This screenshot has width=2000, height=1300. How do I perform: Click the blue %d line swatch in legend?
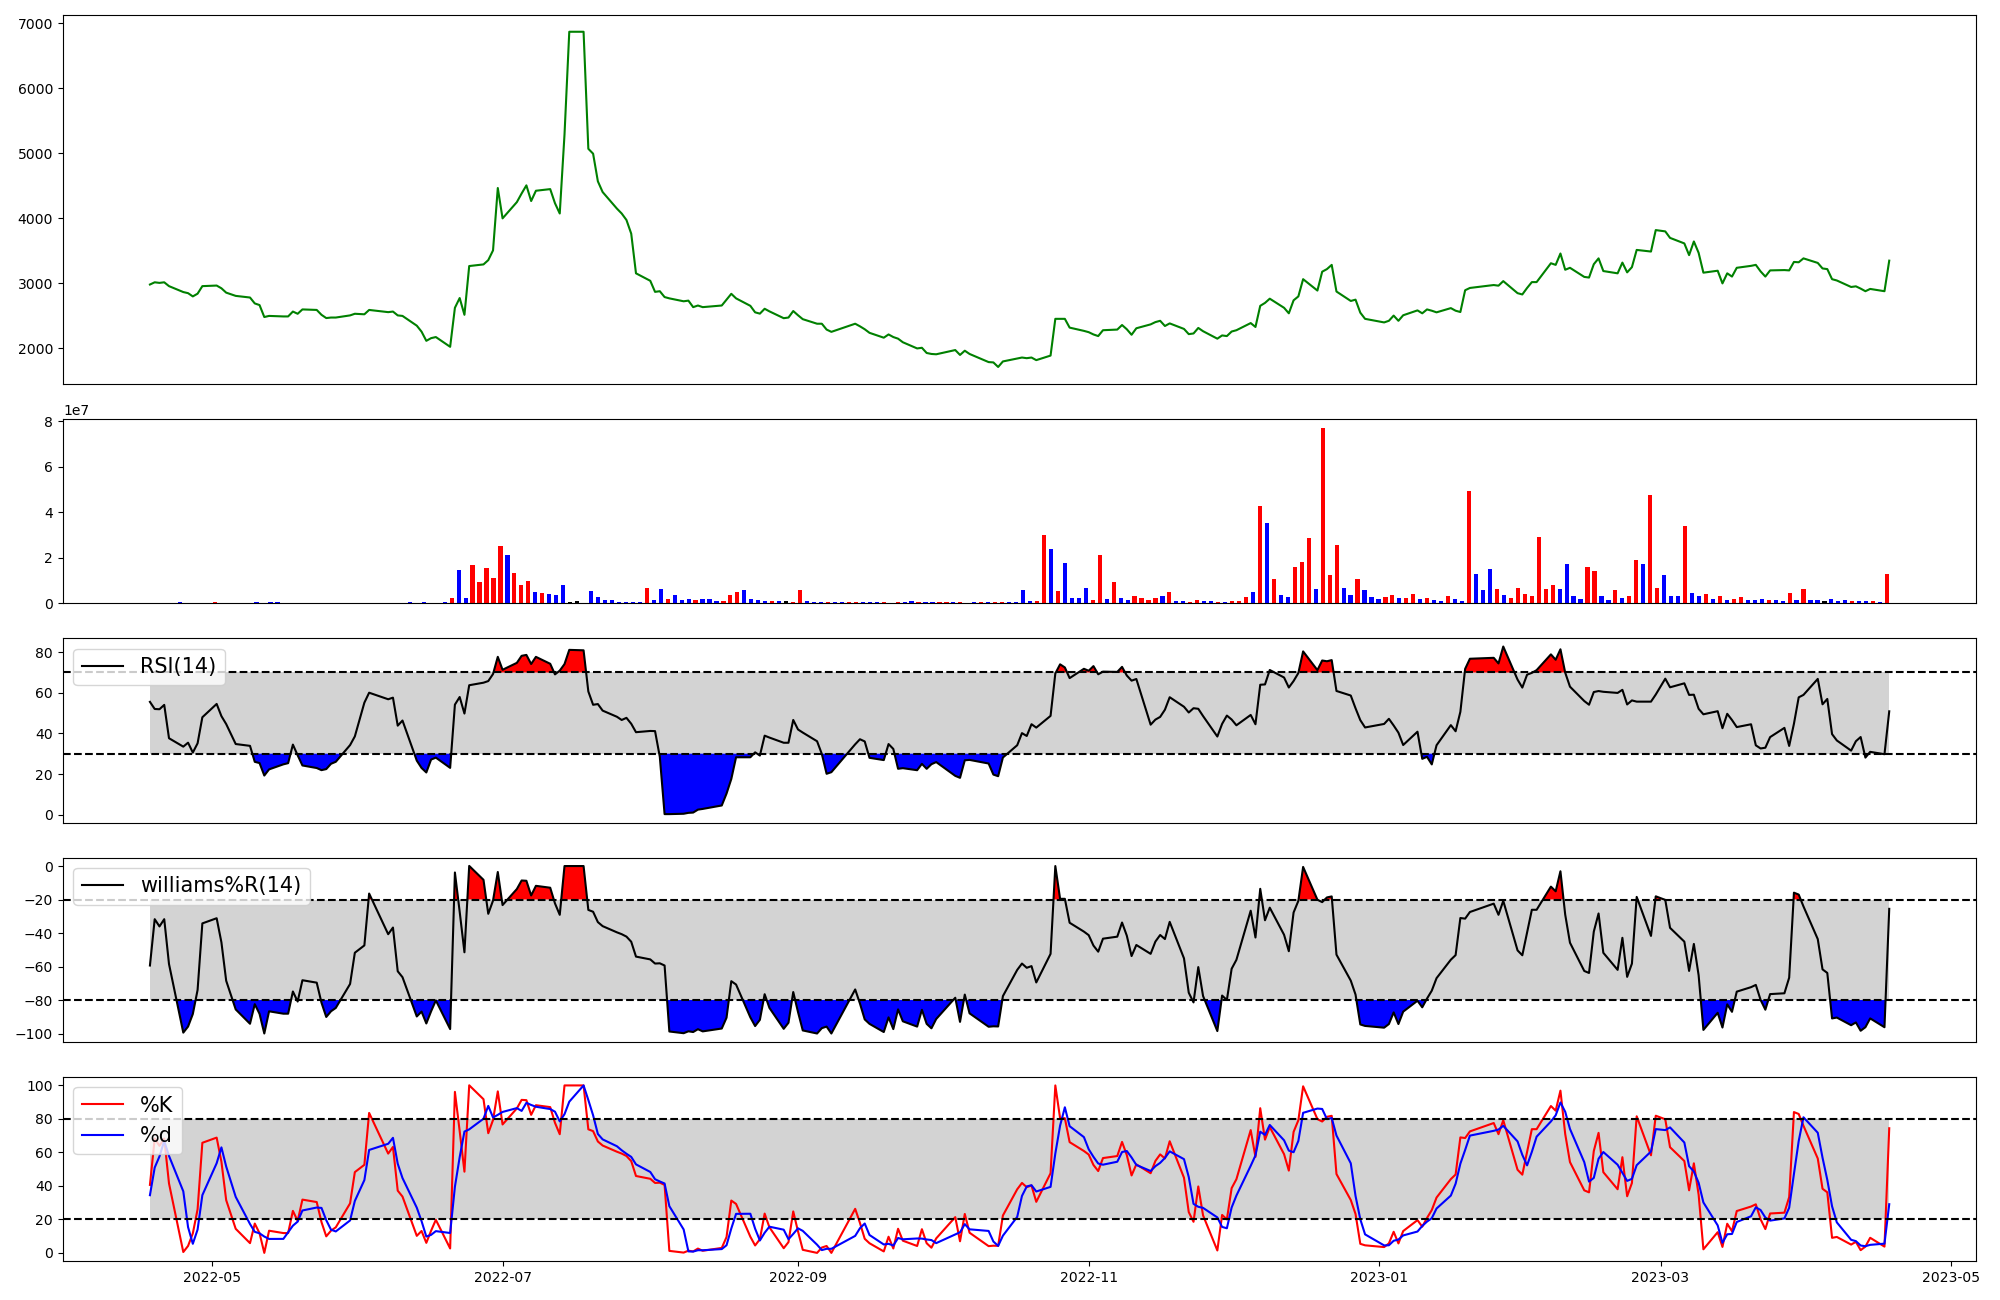click(103, 1135)
